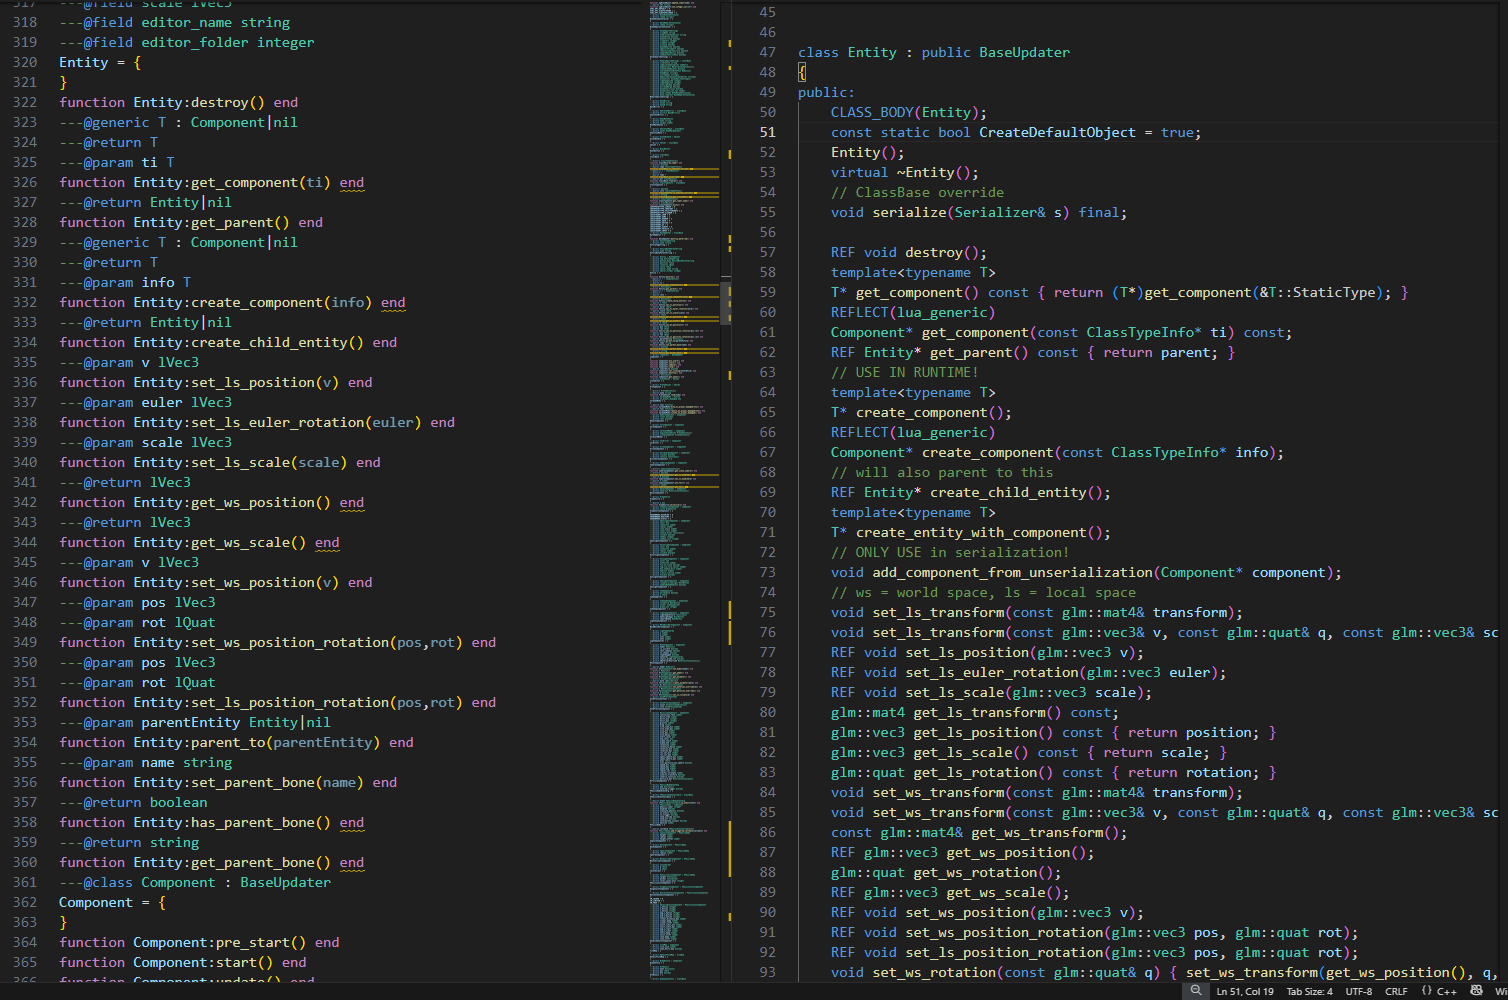The image size is (1508, 1000).
Task: Click '---@field editor_folder integer' annotation
Action: (187, 42)
